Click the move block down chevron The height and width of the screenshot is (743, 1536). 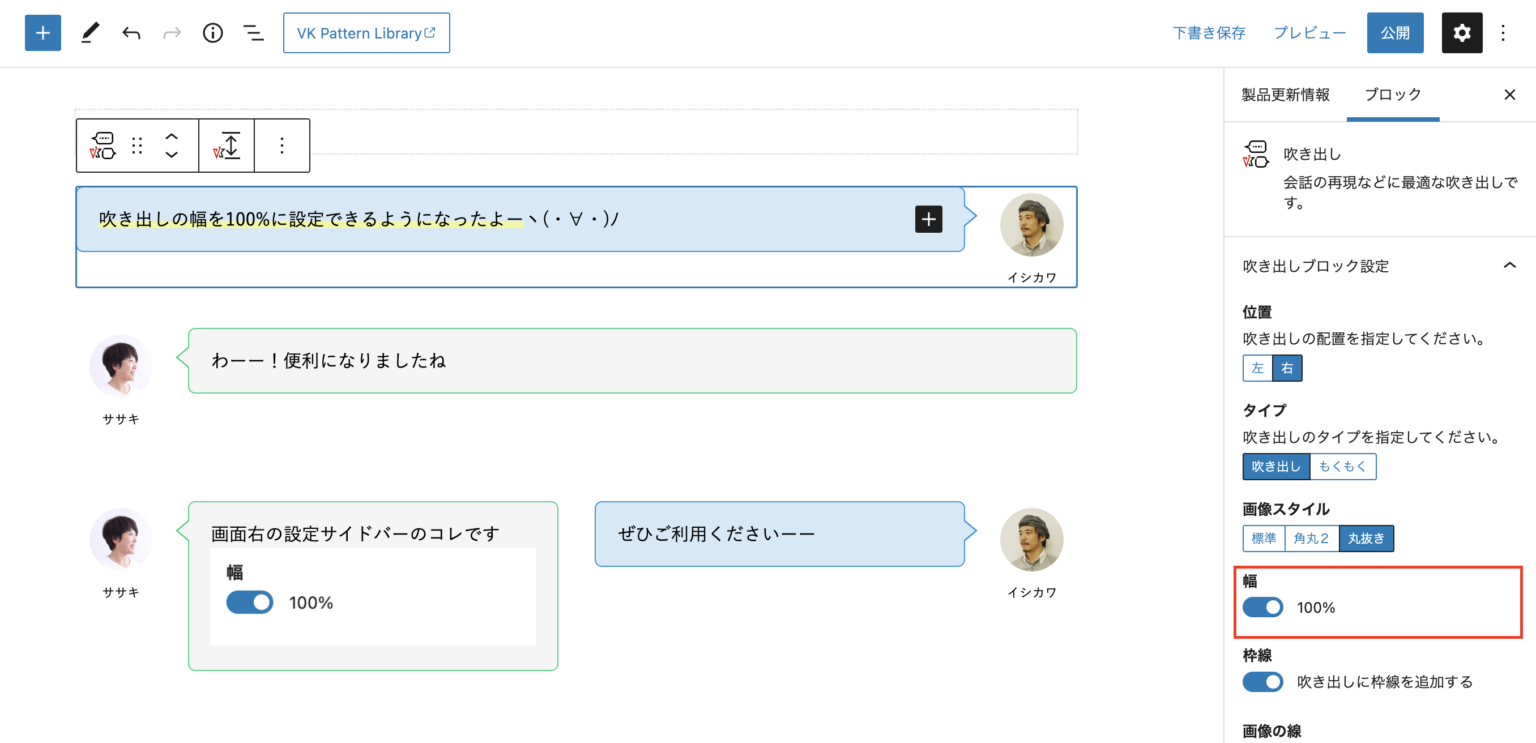pyautogui.click(x=171, y=155)
